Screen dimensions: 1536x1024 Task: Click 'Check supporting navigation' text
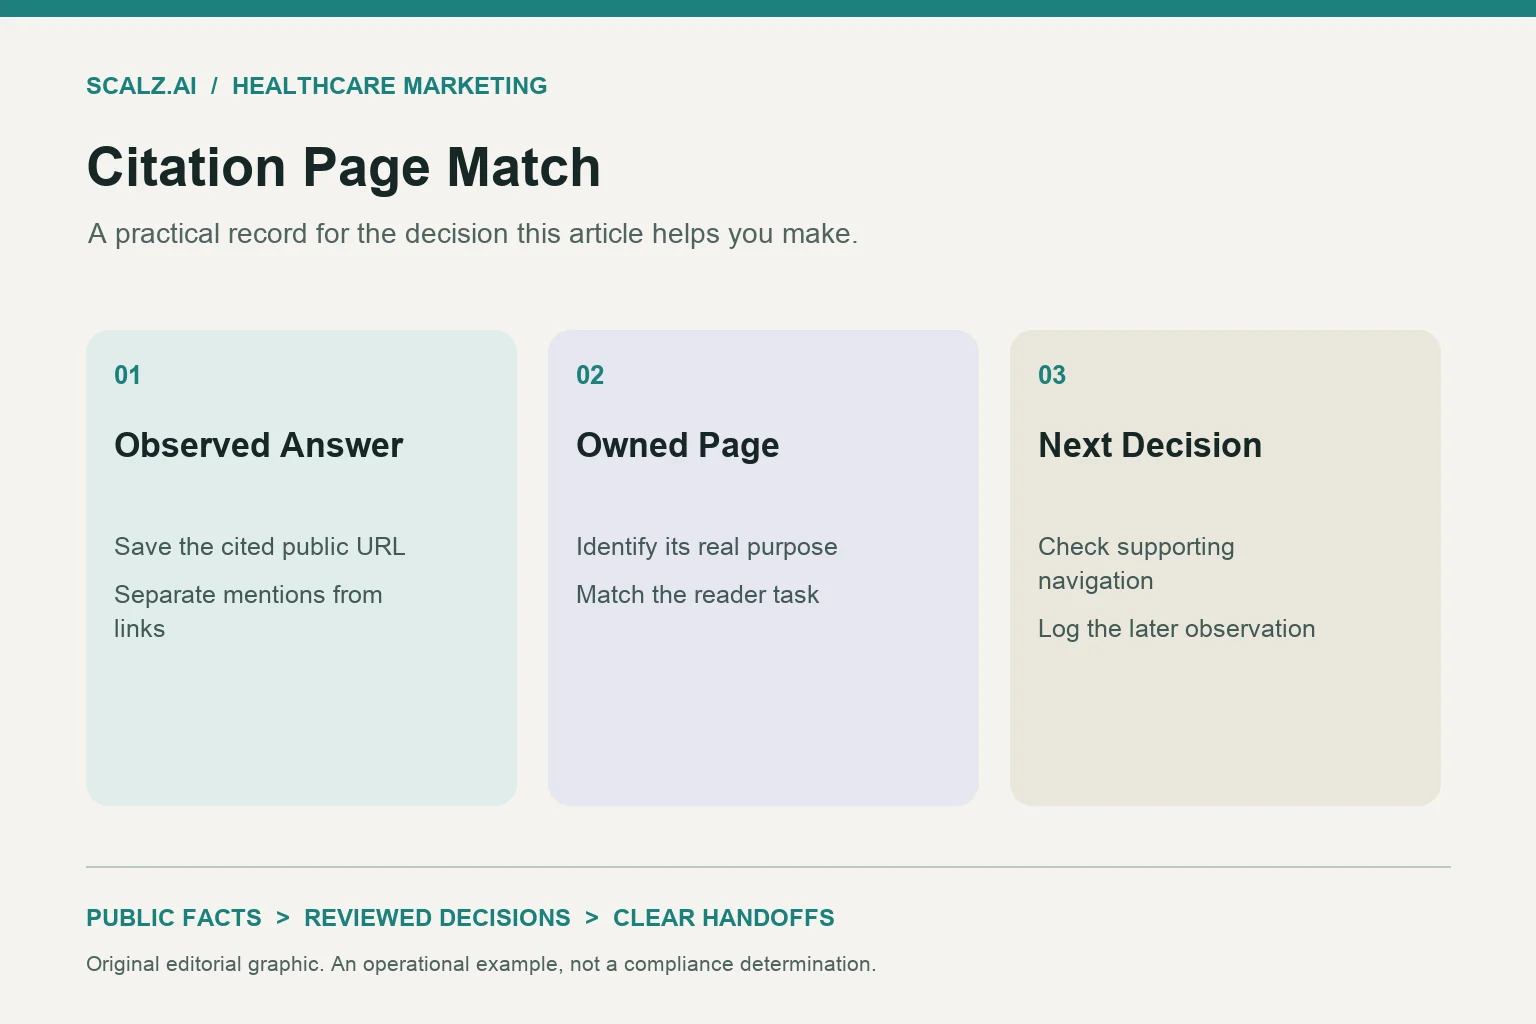tap(1136, 564)
